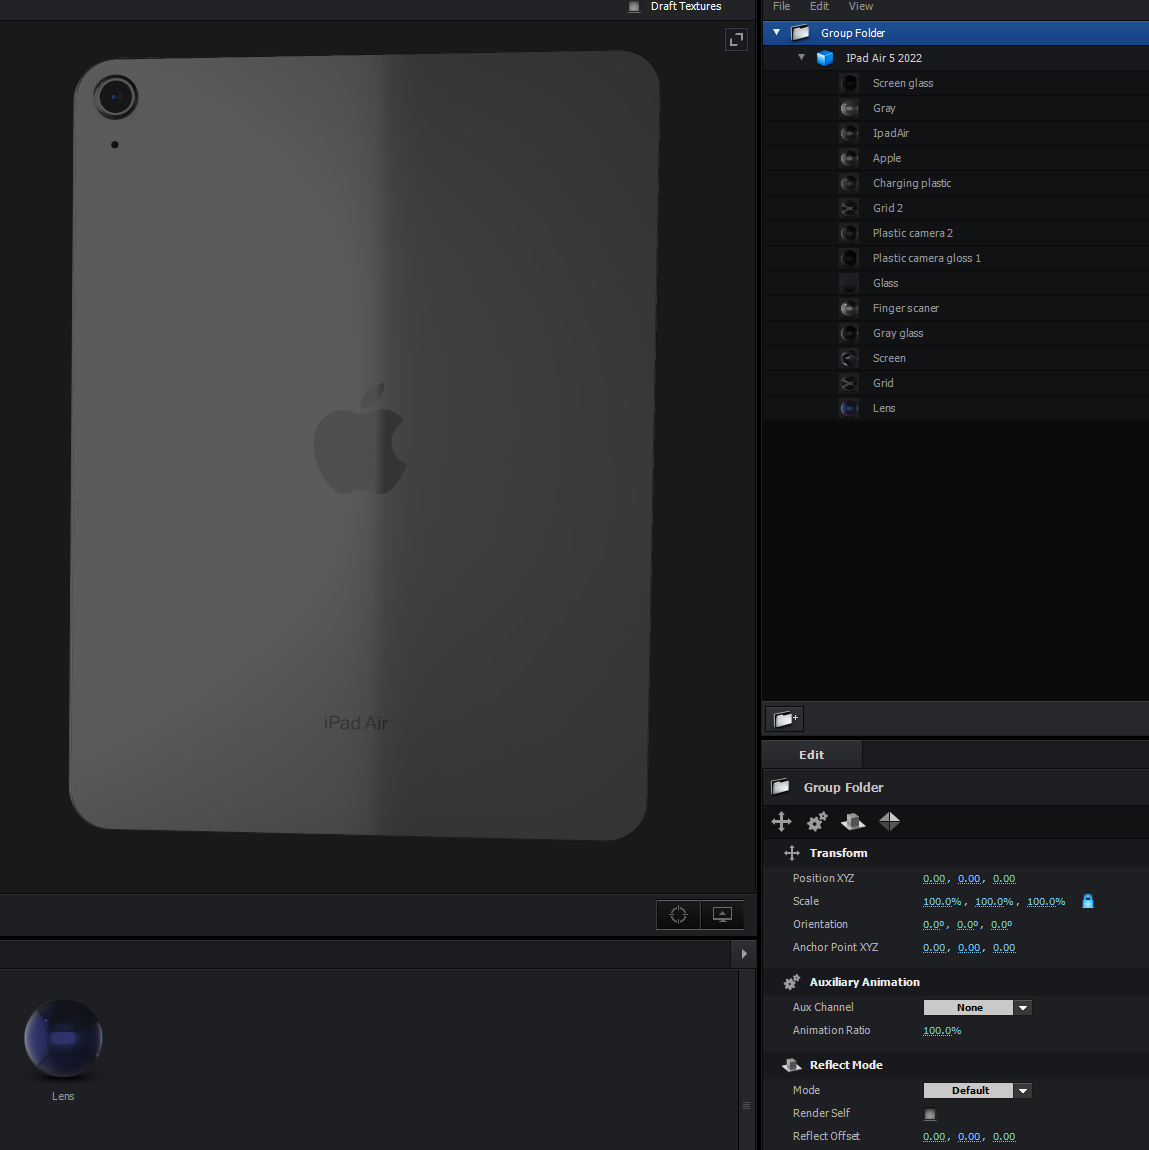The image size is (1149, 1150).
Task: Click the Gray material sphere icon
Action: [849, 108]
